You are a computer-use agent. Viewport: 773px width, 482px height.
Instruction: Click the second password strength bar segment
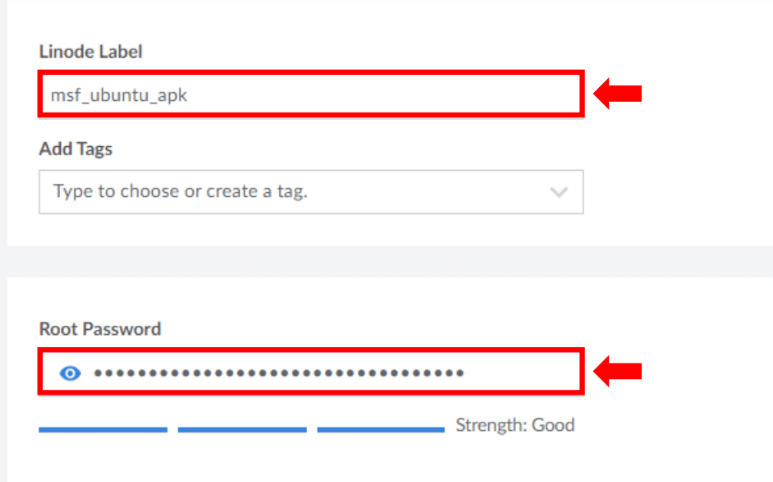[242, 430]
